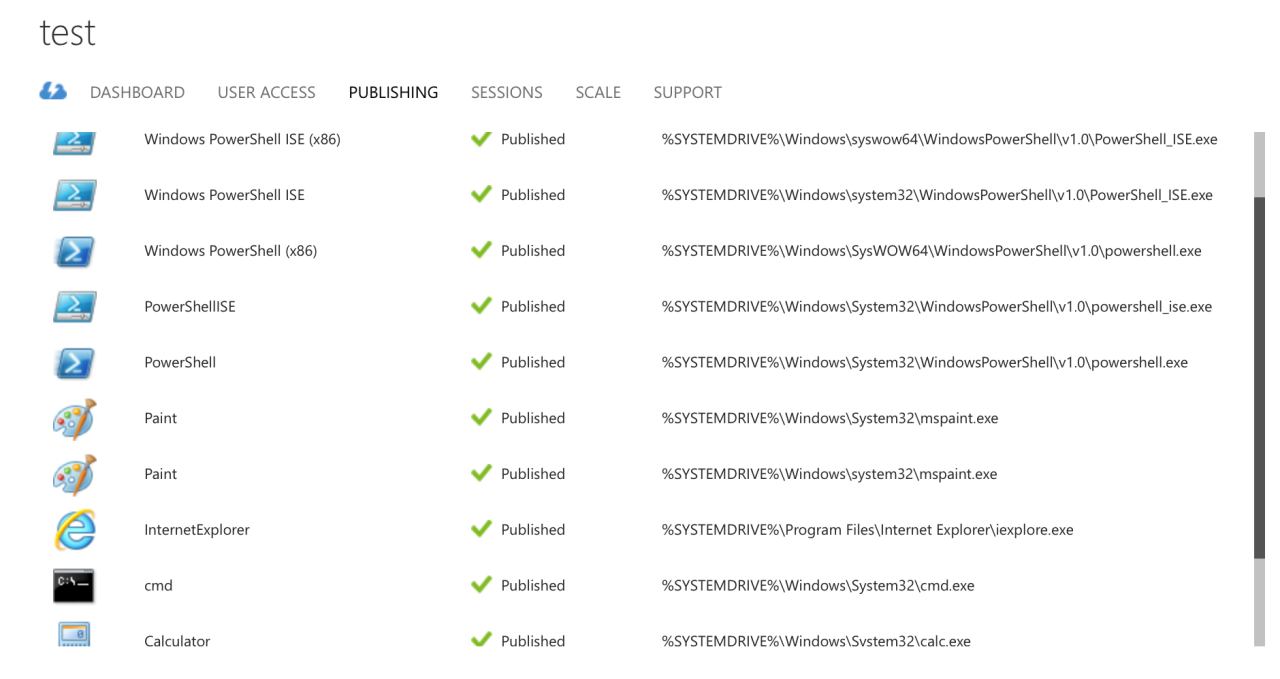Click the cmd terminal icon
The image size is (1280, 679).
pos(74,586)
